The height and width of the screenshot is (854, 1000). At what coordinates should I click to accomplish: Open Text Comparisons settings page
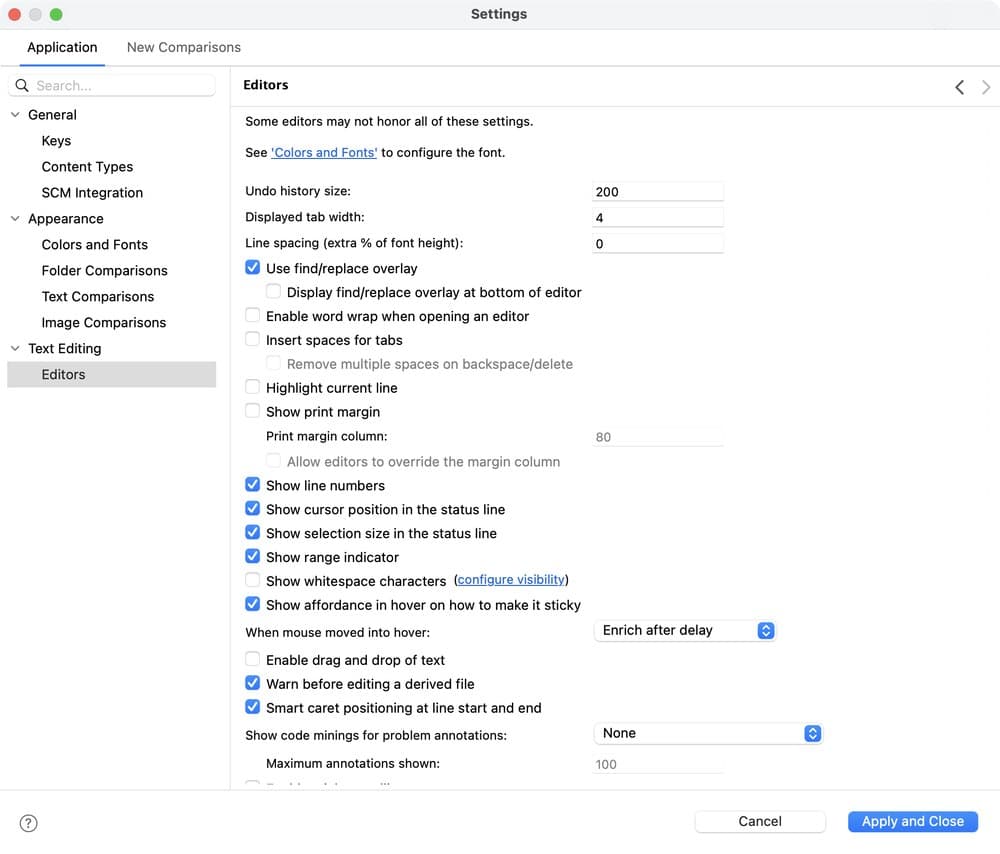coord(98,297)
